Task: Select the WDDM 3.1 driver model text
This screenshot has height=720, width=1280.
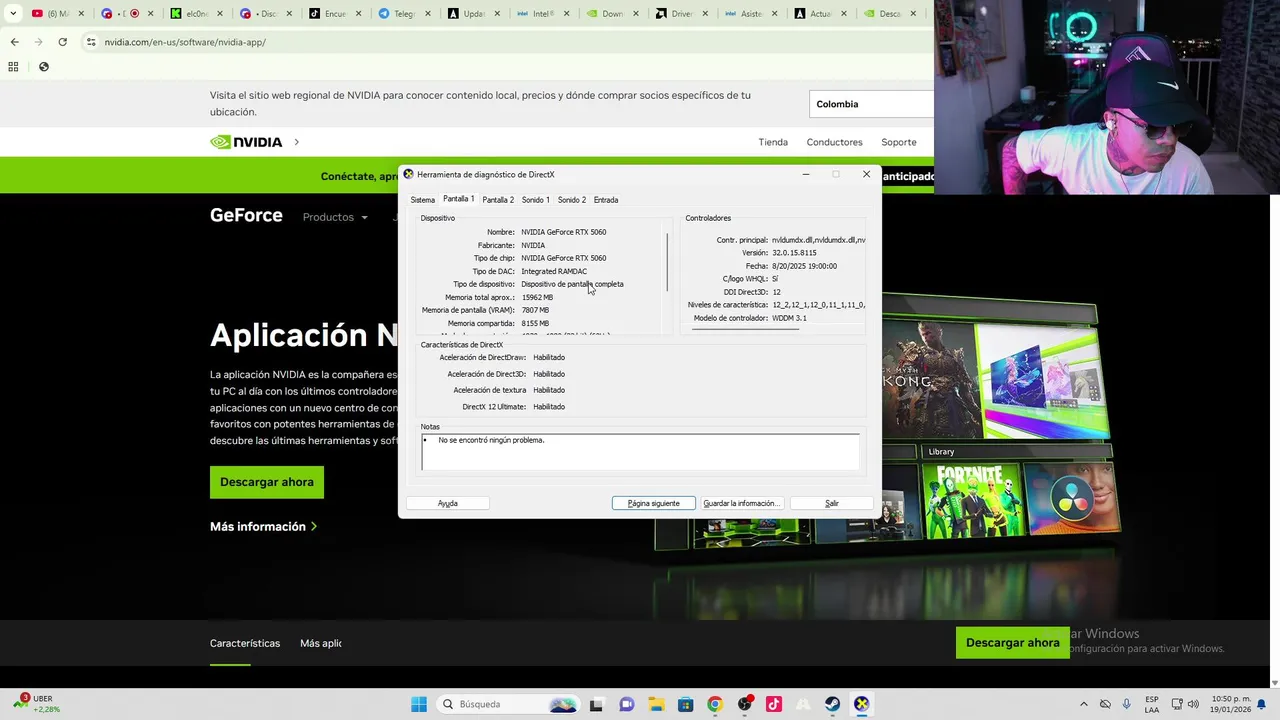Action: tap(789, 318)
